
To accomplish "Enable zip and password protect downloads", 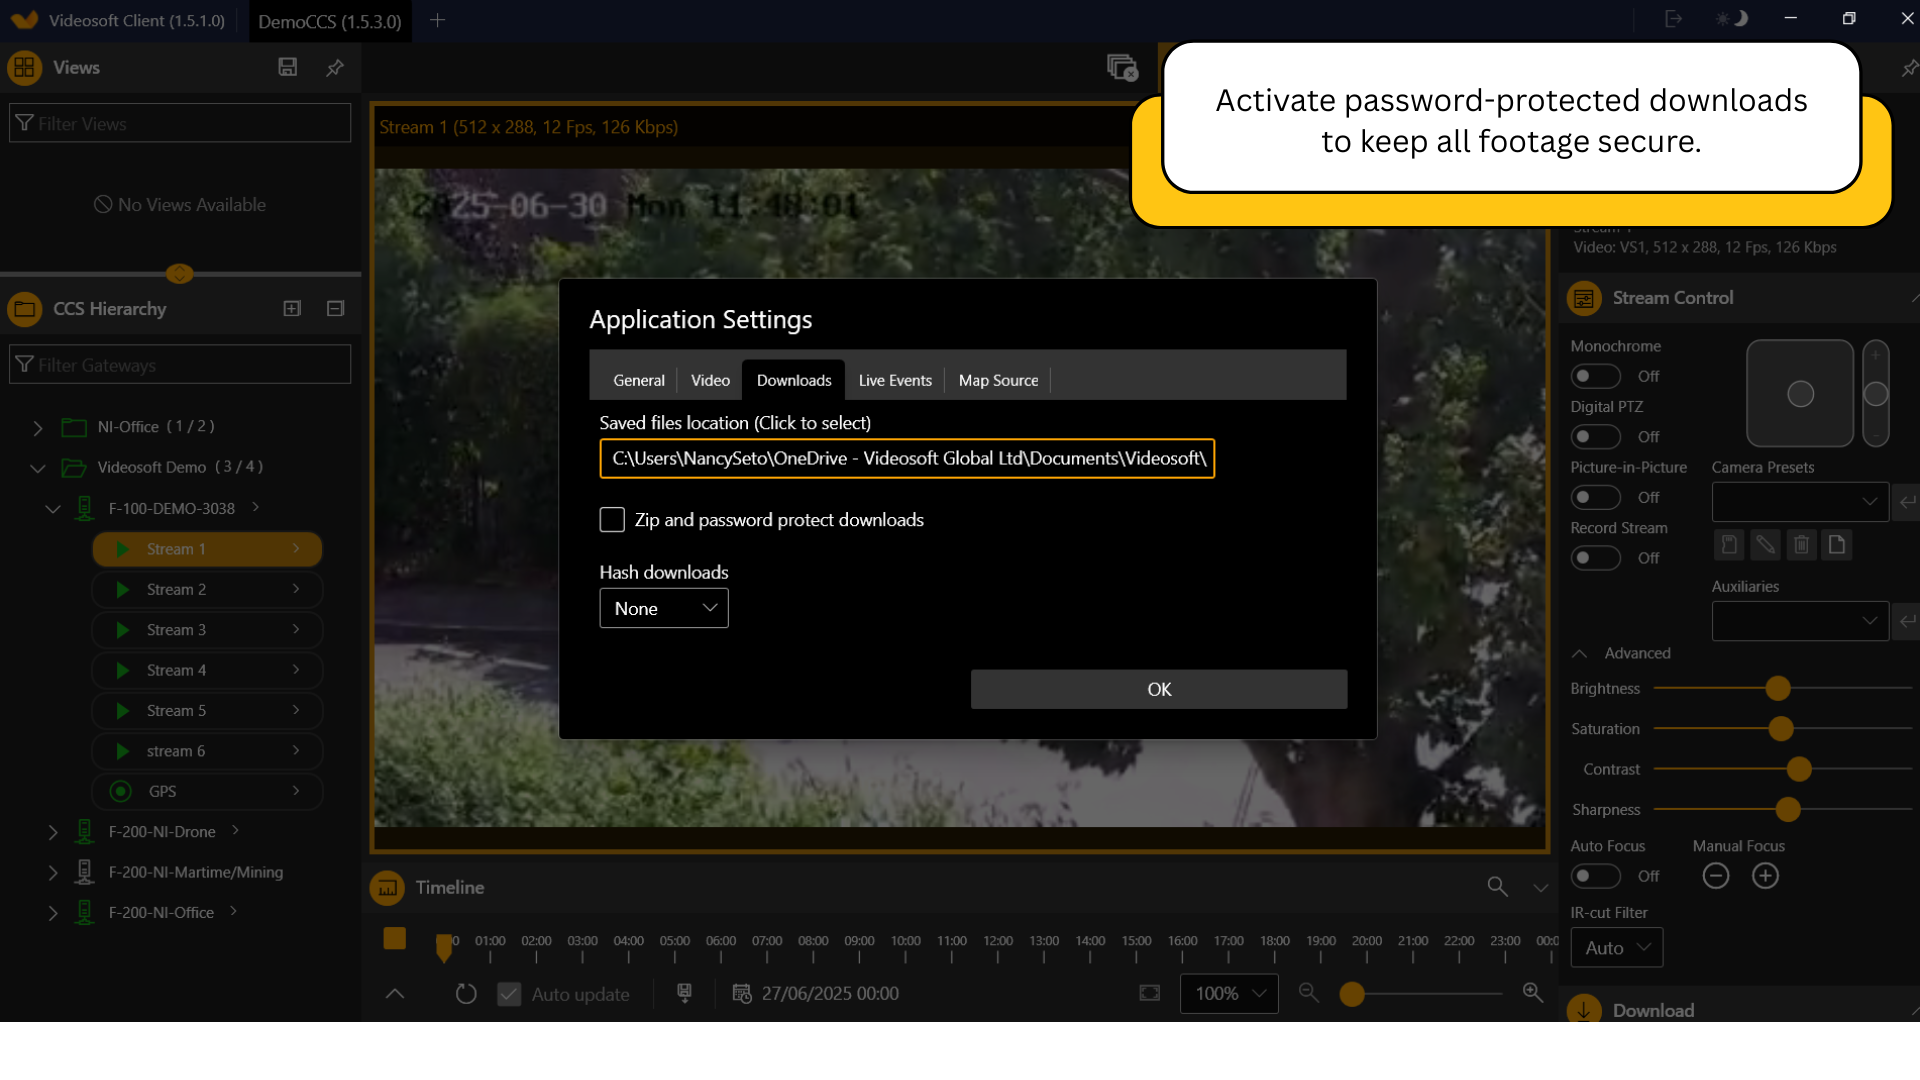I will (x=612, y=519).
